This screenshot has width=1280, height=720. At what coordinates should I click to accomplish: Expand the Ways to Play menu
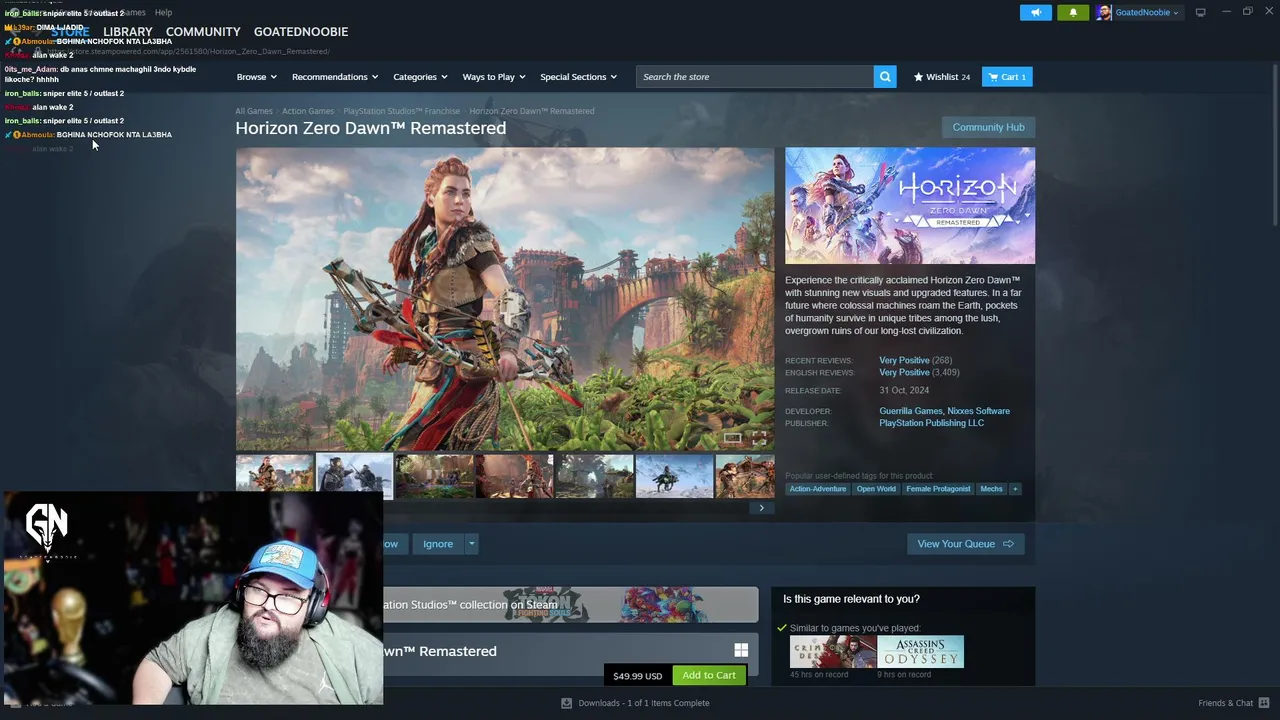tap(494, 77)
